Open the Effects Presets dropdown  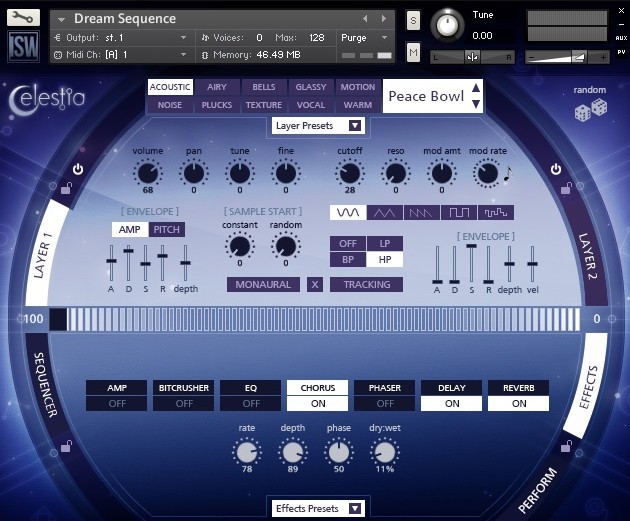[318, 509]
